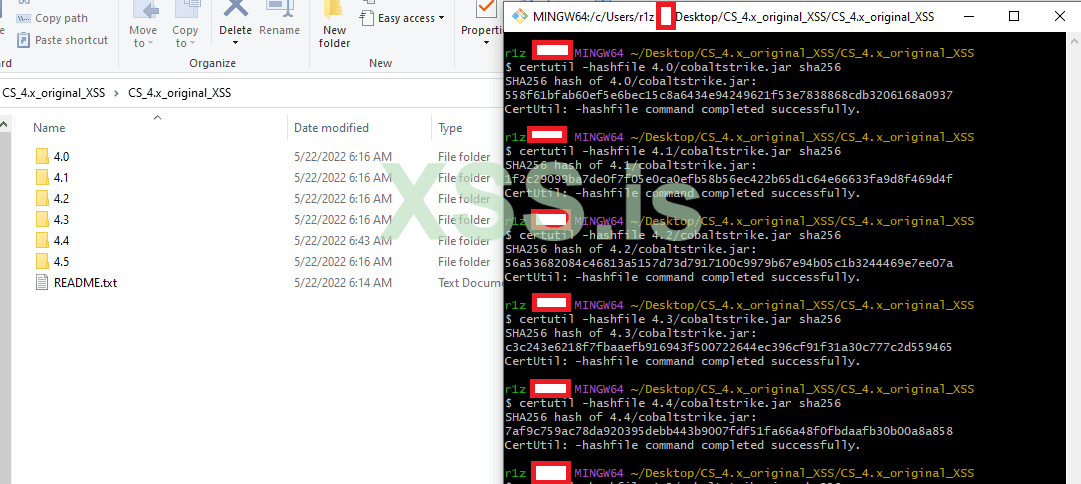Click the certutil command for 4.0/cobaltstrike.jar
This screenshot has width=1081, height=484.
[673, 68]
